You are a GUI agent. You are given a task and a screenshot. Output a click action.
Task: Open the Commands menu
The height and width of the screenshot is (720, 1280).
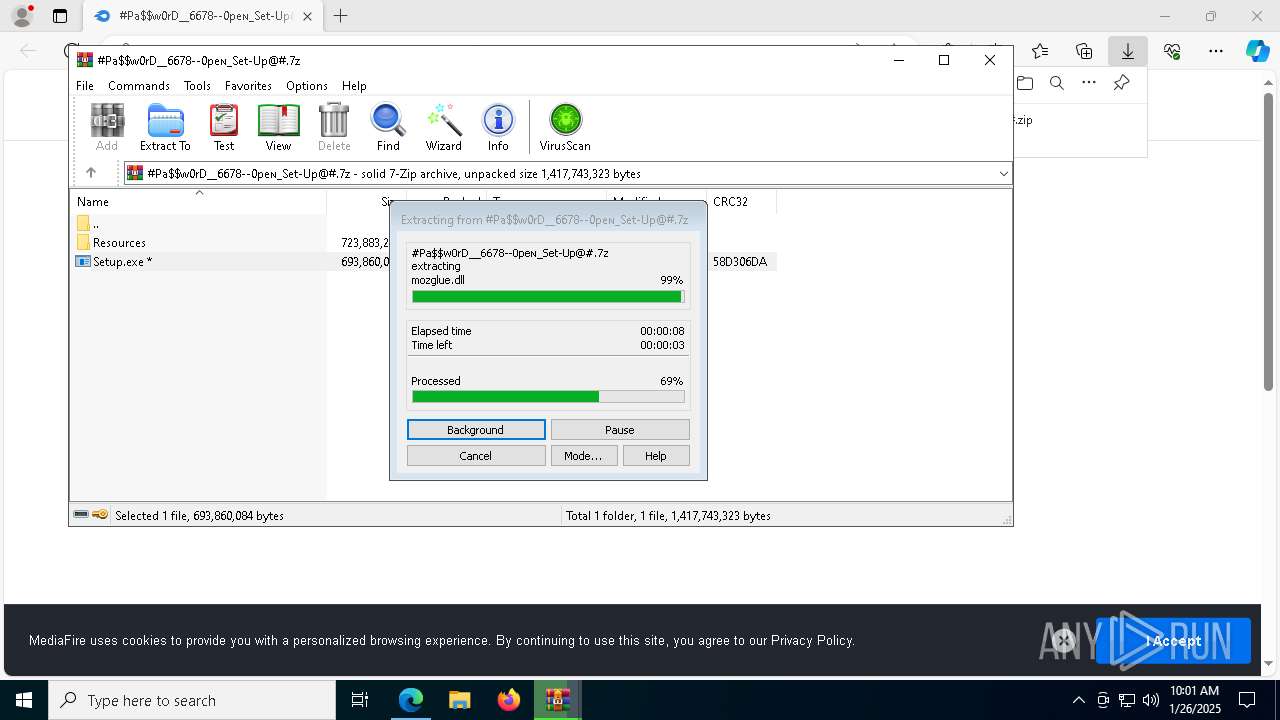[139, 86]
